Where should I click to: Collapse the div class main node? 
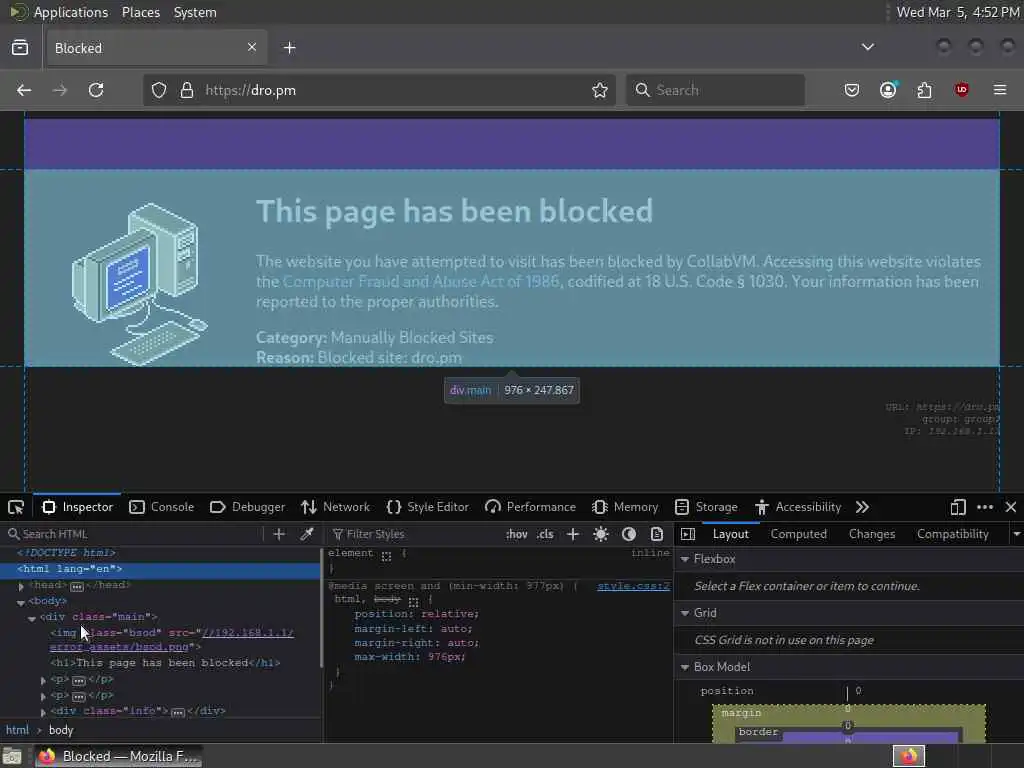(31, 618)
